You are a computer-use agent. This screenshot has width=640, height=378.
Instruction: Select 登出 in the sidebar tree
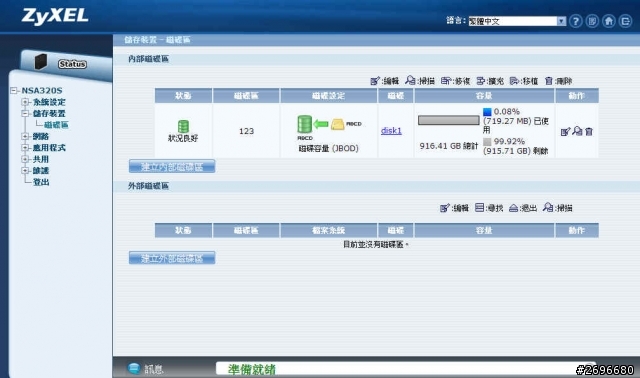[x=41, y=182]
